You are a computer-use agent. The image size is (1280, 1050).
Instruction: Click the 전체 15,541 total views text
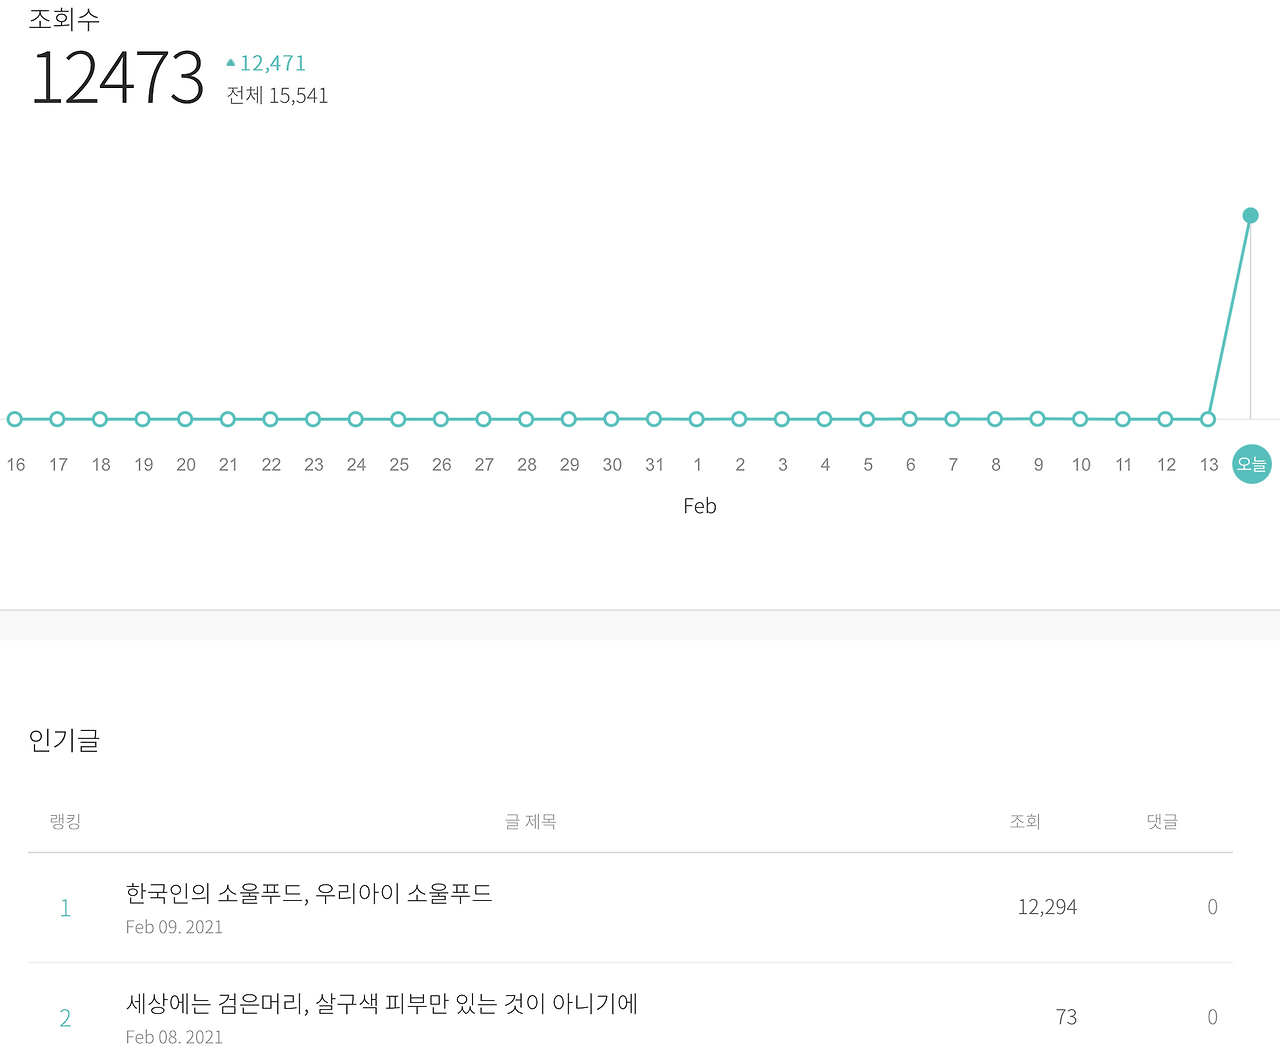tap(276, 95)
